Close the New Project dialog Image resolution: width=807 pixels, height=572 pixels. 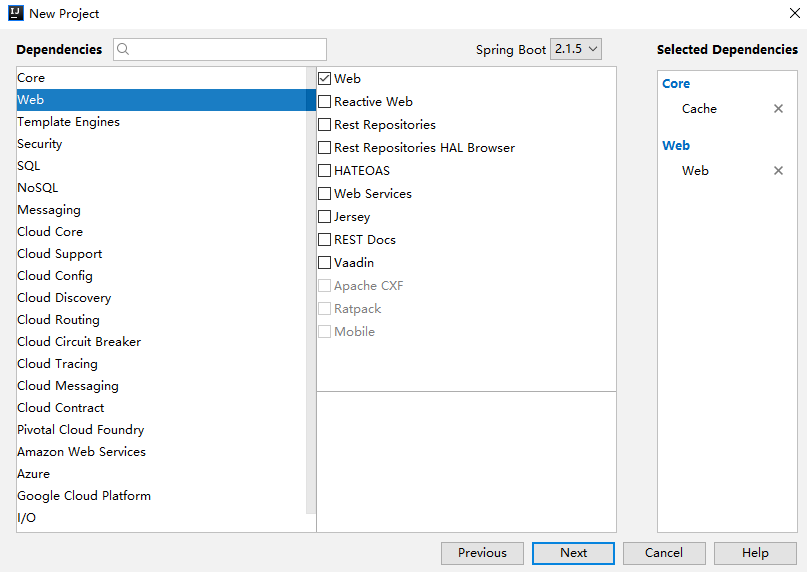coord(794,13)
